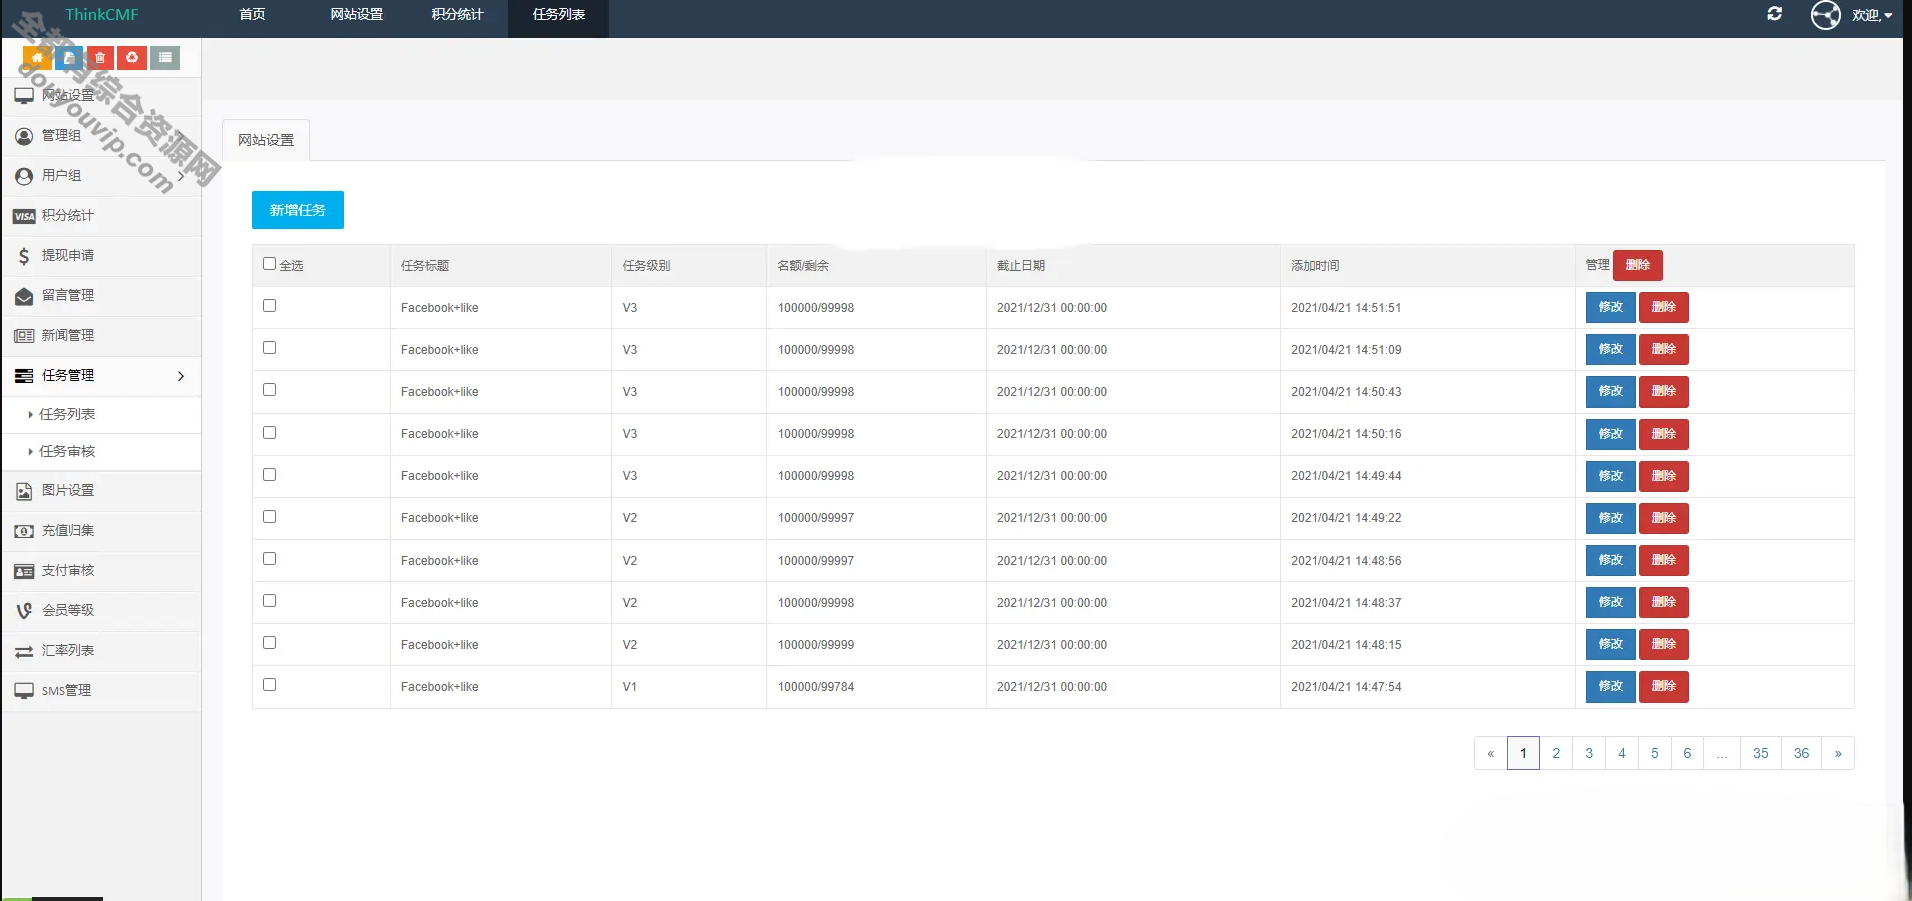Click the user avatar icon at top right

tap(1826, 15)
